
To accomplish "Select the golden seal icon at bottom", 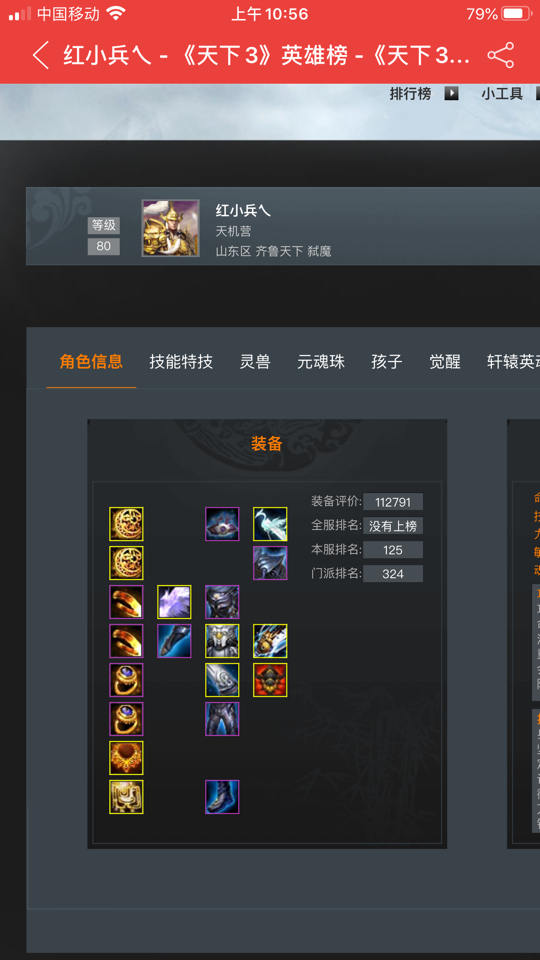I will (126, 797).
